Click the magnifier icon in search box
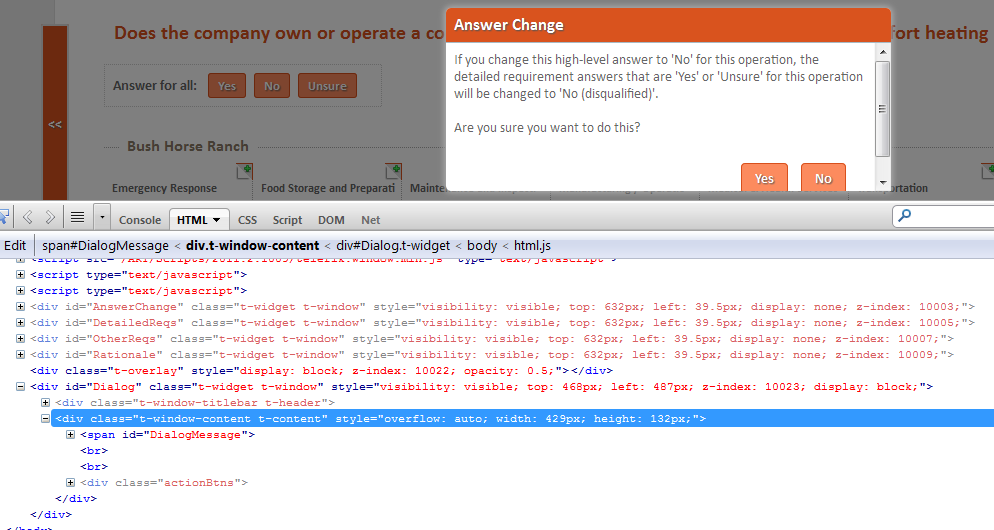Image resolution: width=994 pixels, height=530 pixels. tap(905, 216)
